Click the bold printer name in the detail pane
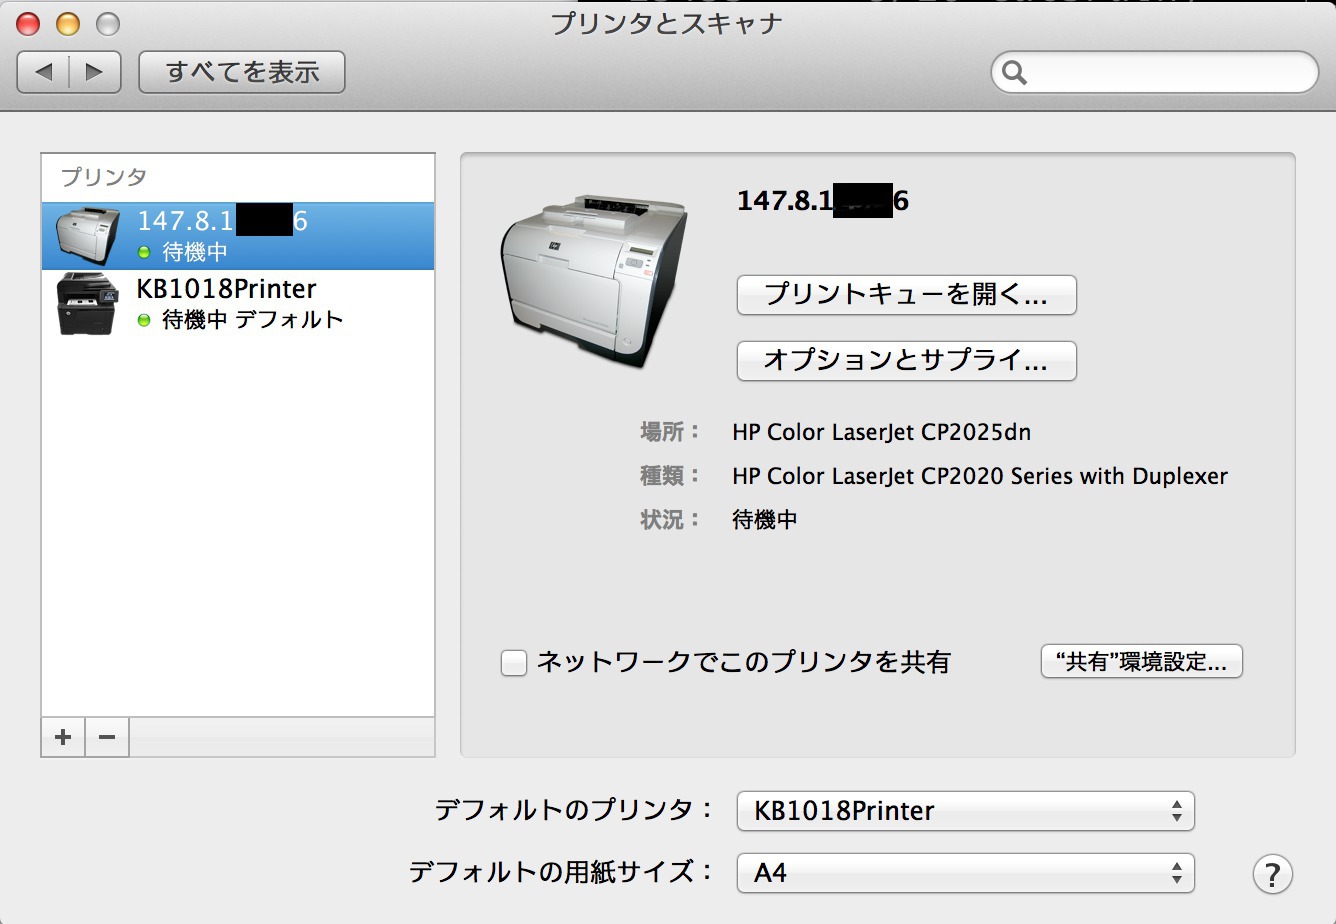The width and height of the screenshot is (1336, 924). [823, 200]
